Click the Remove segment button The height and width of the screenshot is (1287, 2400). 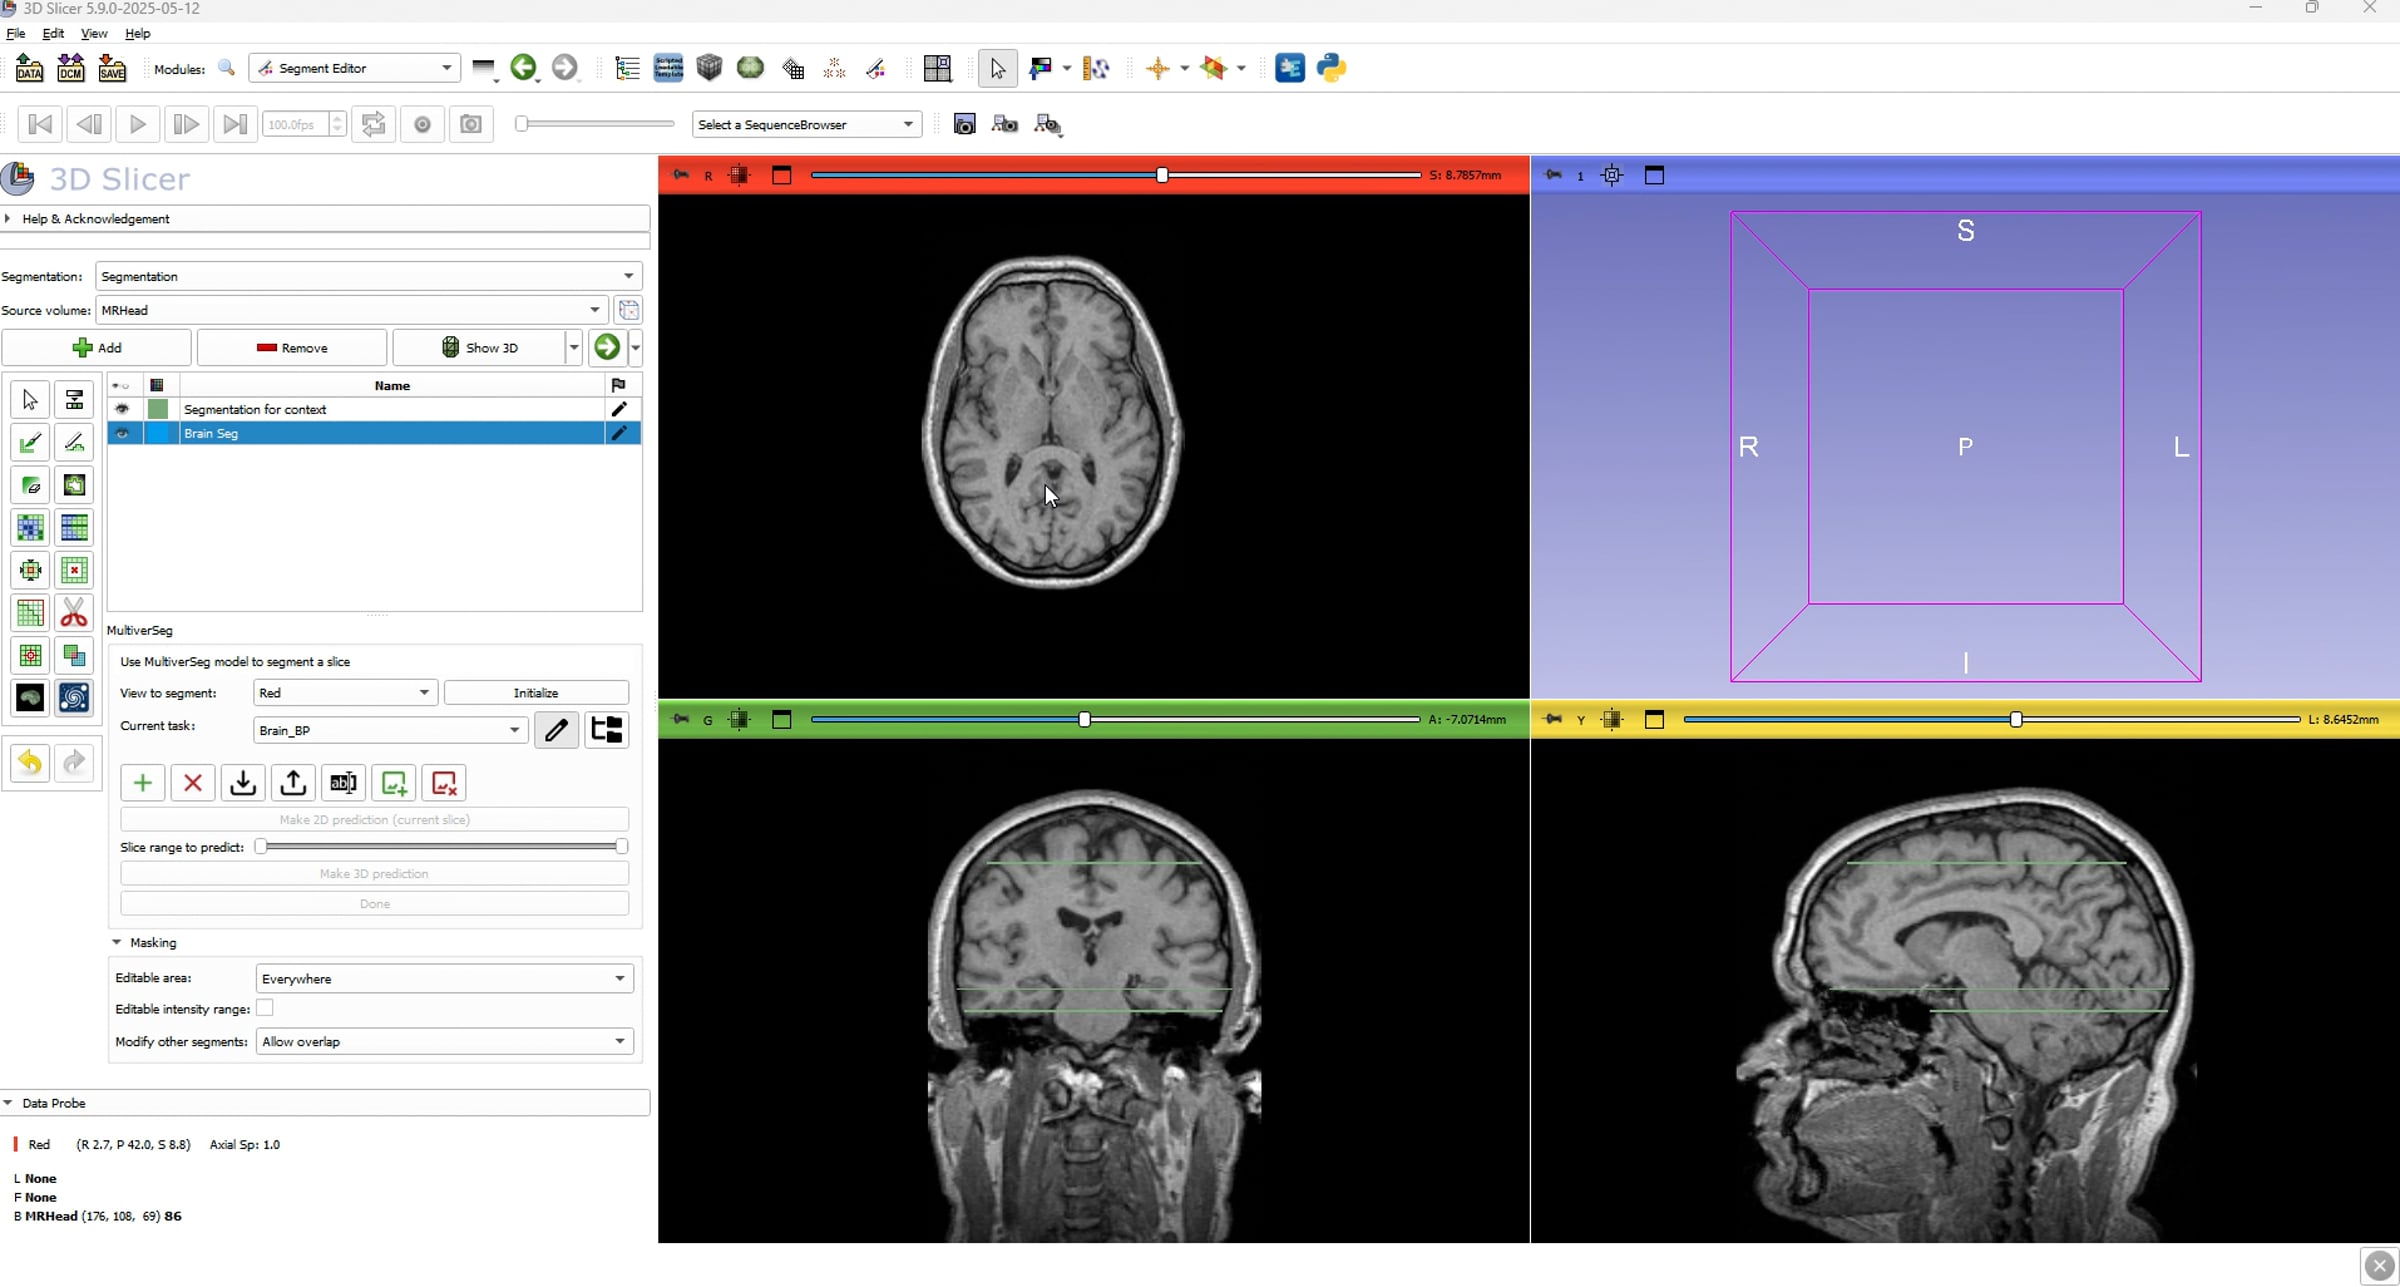pos(292,348)
